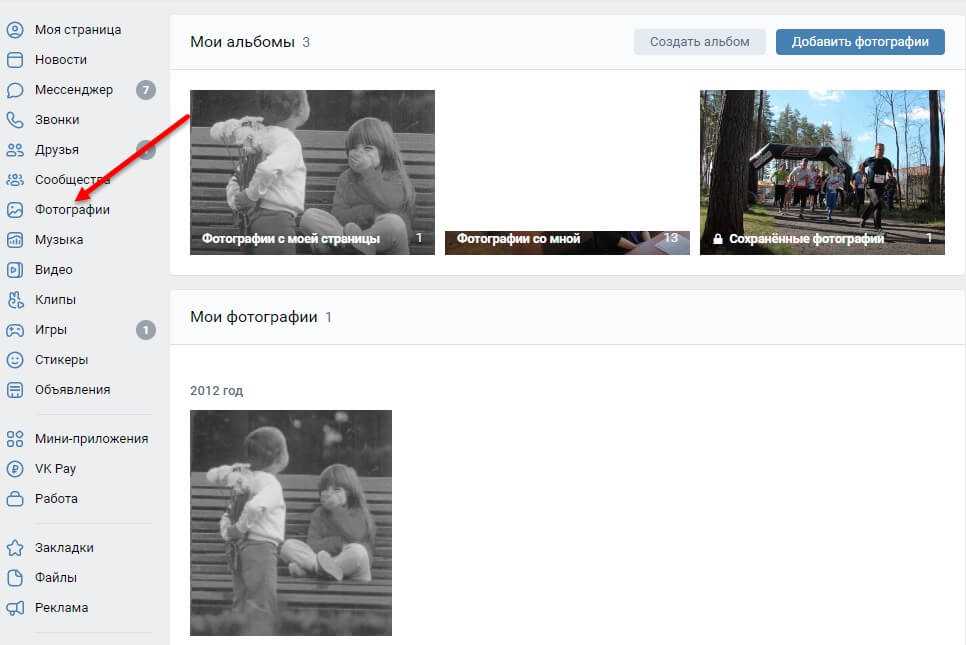Viewport: 966px width, 645px height.
Task: Click the My Page profile icon
Action: [15, 30]
